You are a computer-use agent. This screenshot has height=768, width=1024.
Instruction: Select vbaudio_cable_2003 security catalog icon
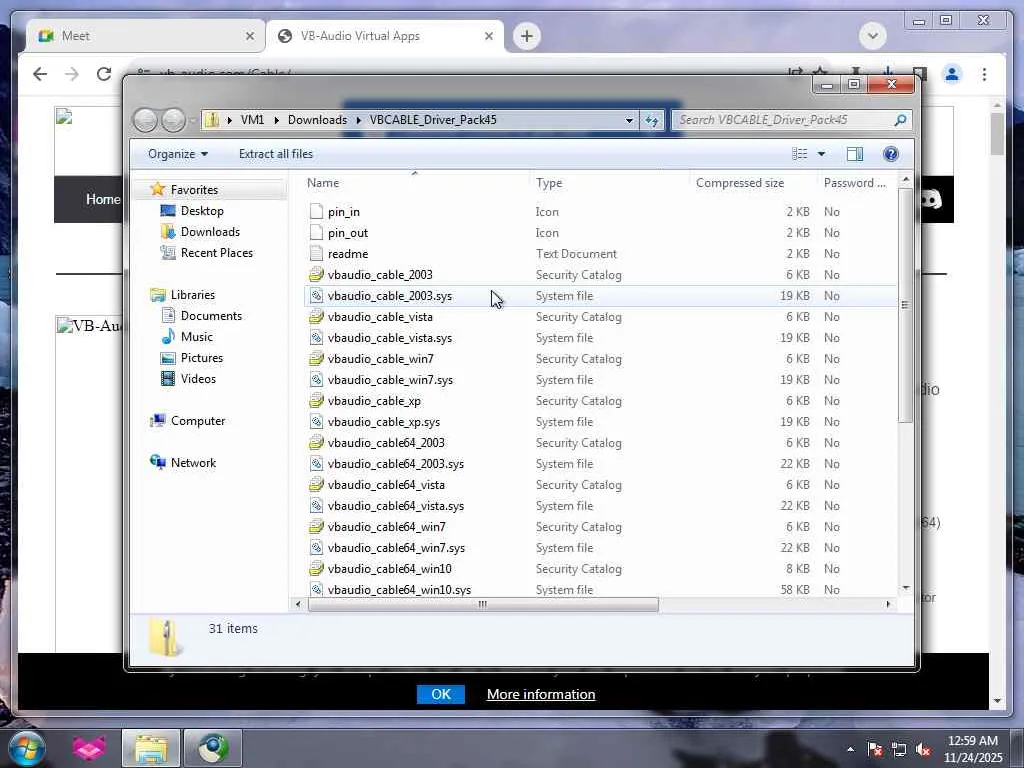(316, 274)
